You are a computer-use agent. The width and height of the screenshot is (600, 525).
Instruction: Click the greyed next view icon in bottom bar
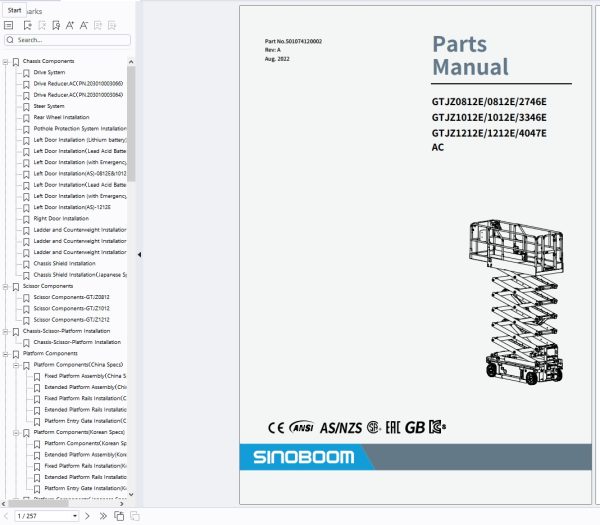[x=135, y=516]
